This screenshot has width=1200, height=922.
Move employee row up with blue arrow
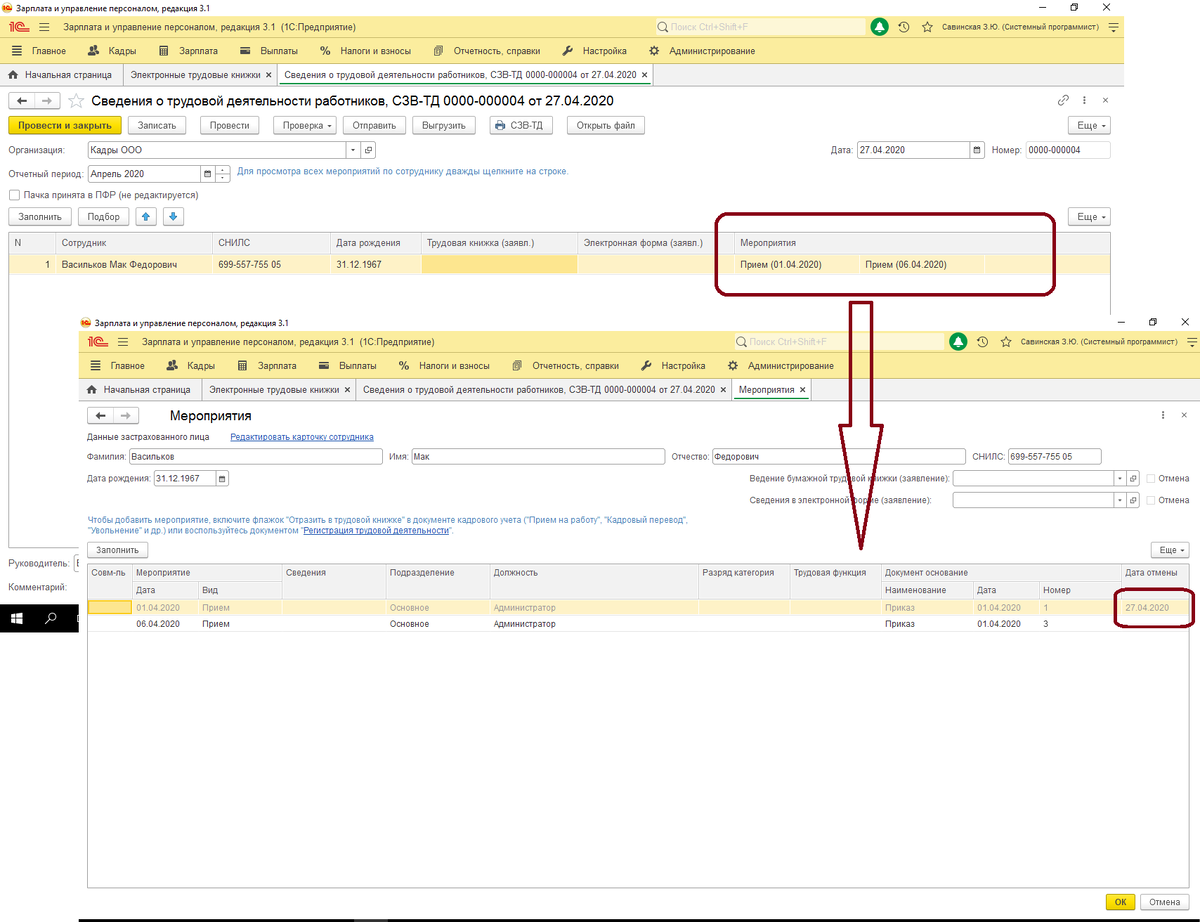coord(146,216)
